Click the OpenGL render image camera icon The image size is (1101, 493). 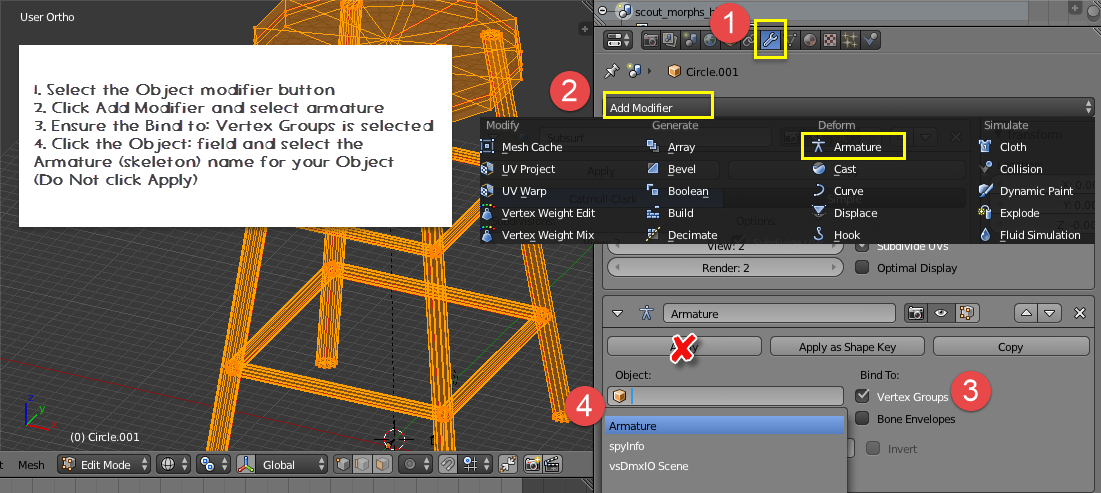pyautogui.click(x=533, y=464)
